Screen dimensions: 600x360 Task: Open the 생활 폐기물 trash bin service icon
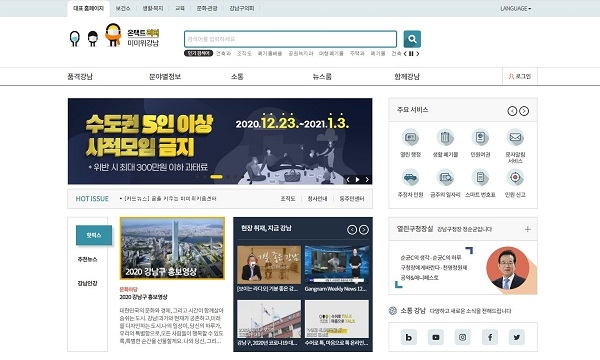[445, 137]
